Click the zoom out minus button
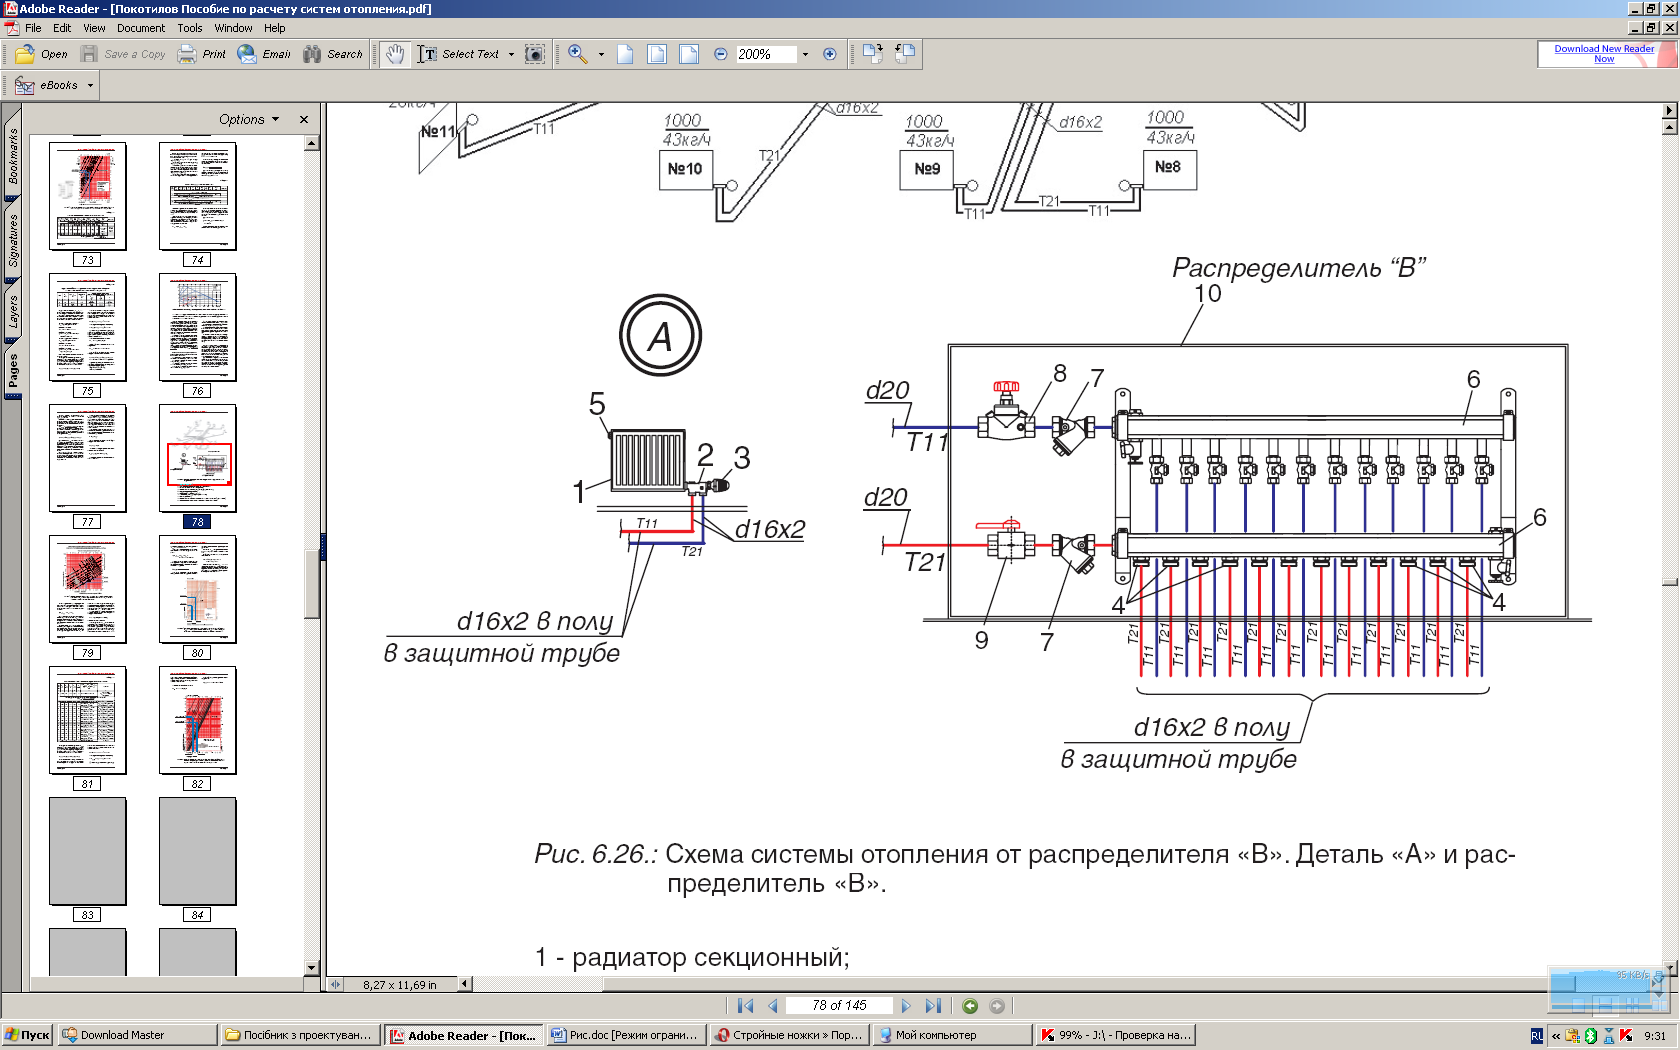The image size is (1680, 1050). [x=721, y=54]
